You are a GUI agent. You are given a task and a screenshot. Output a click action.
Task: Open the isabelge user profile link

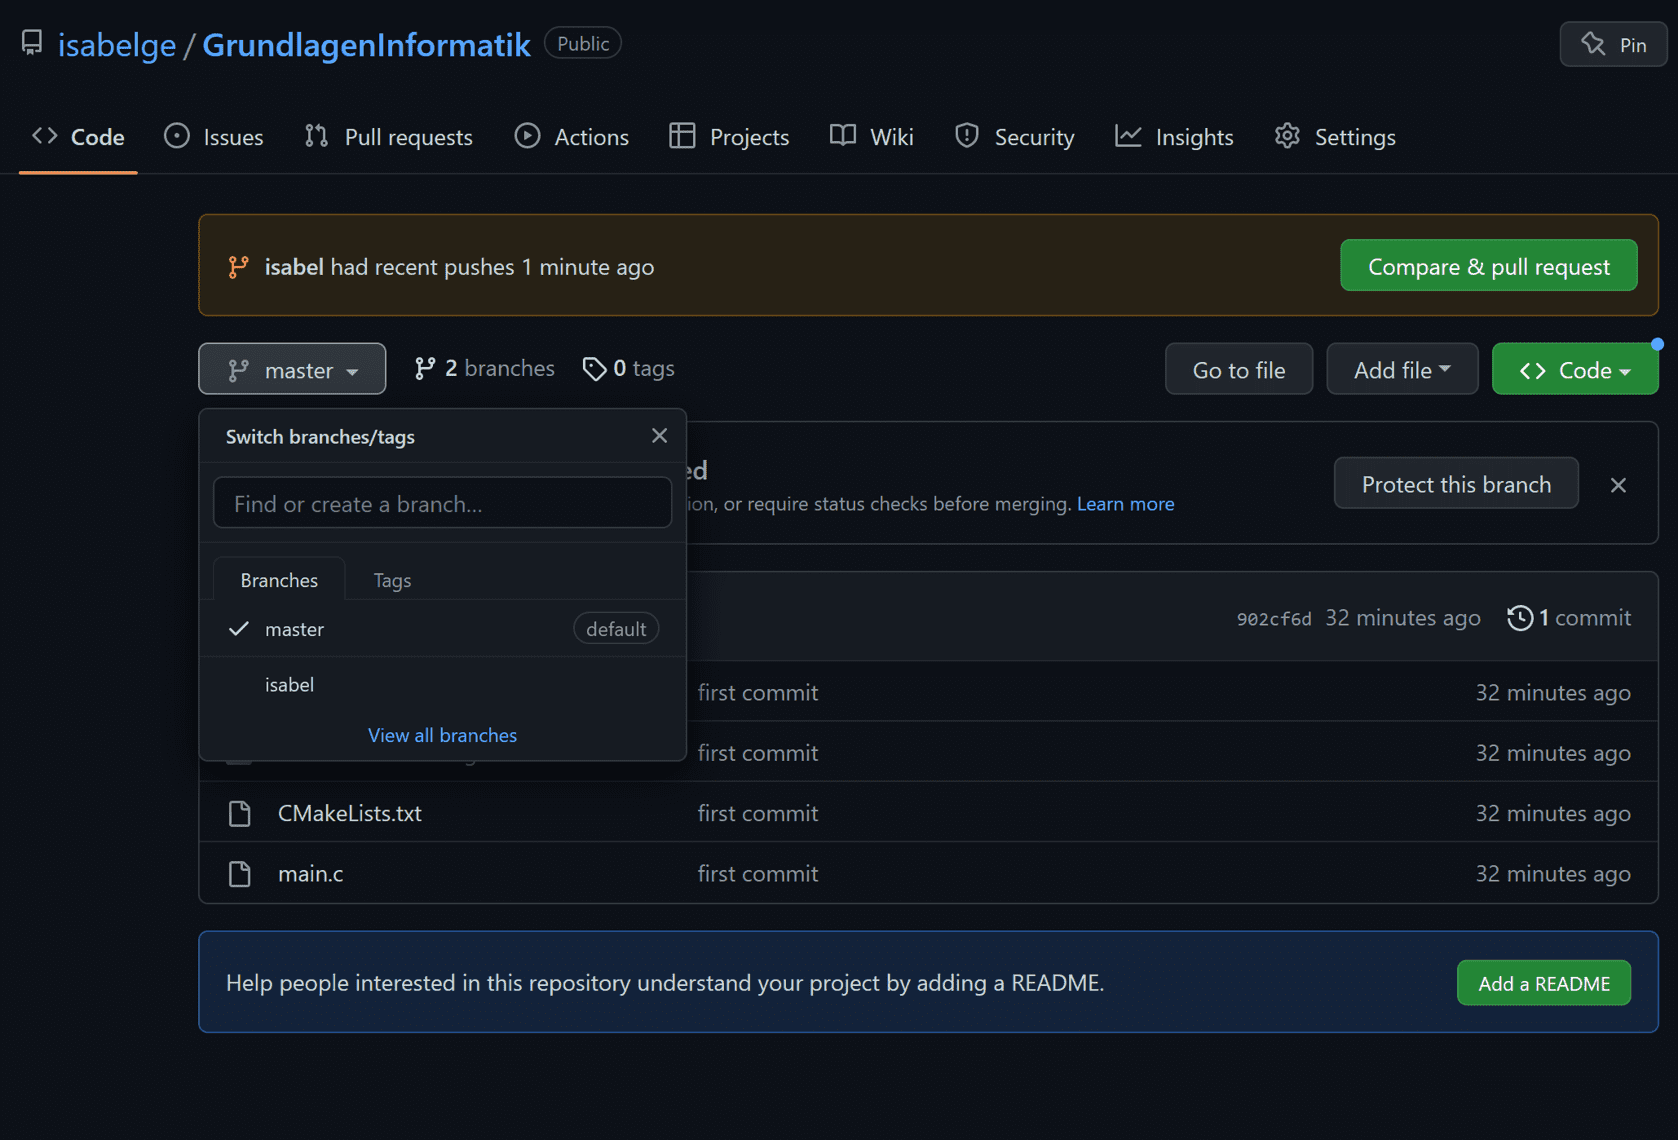coord(116,44)
